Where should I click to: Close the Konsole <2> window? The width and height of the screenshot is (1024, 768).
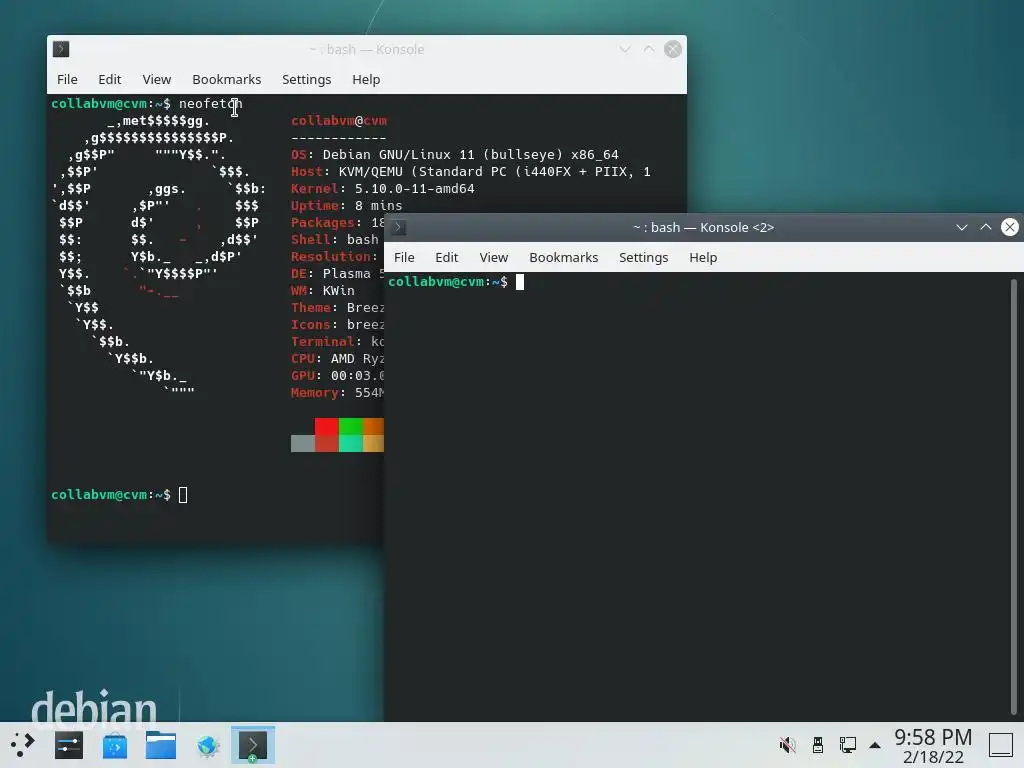(x=1010, y=227)
